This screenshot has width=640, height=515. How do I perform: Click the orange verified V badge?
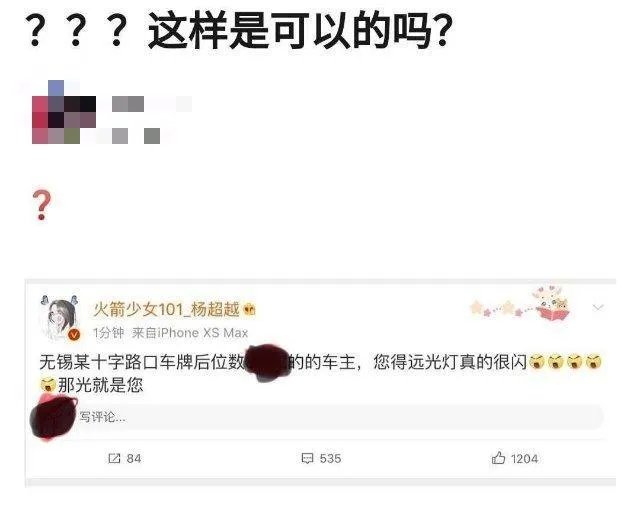[74, 335]
